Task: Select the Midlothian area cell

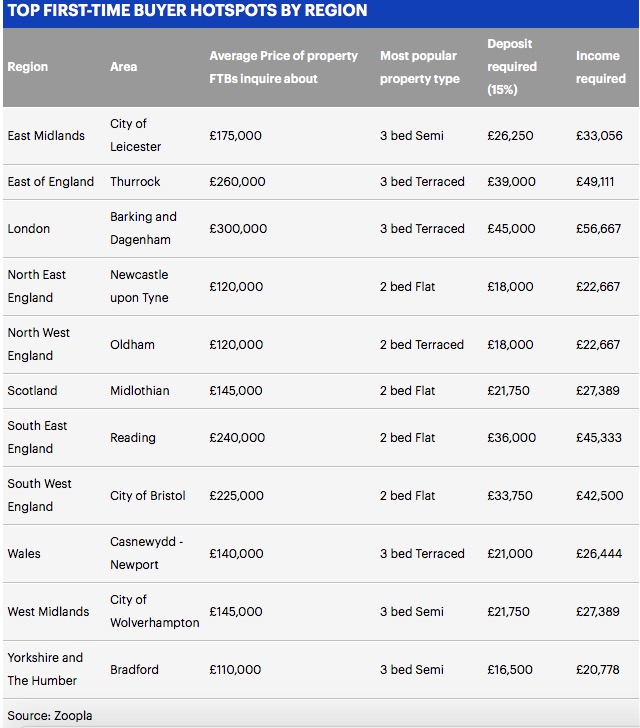Action: [x=140, y=390]
